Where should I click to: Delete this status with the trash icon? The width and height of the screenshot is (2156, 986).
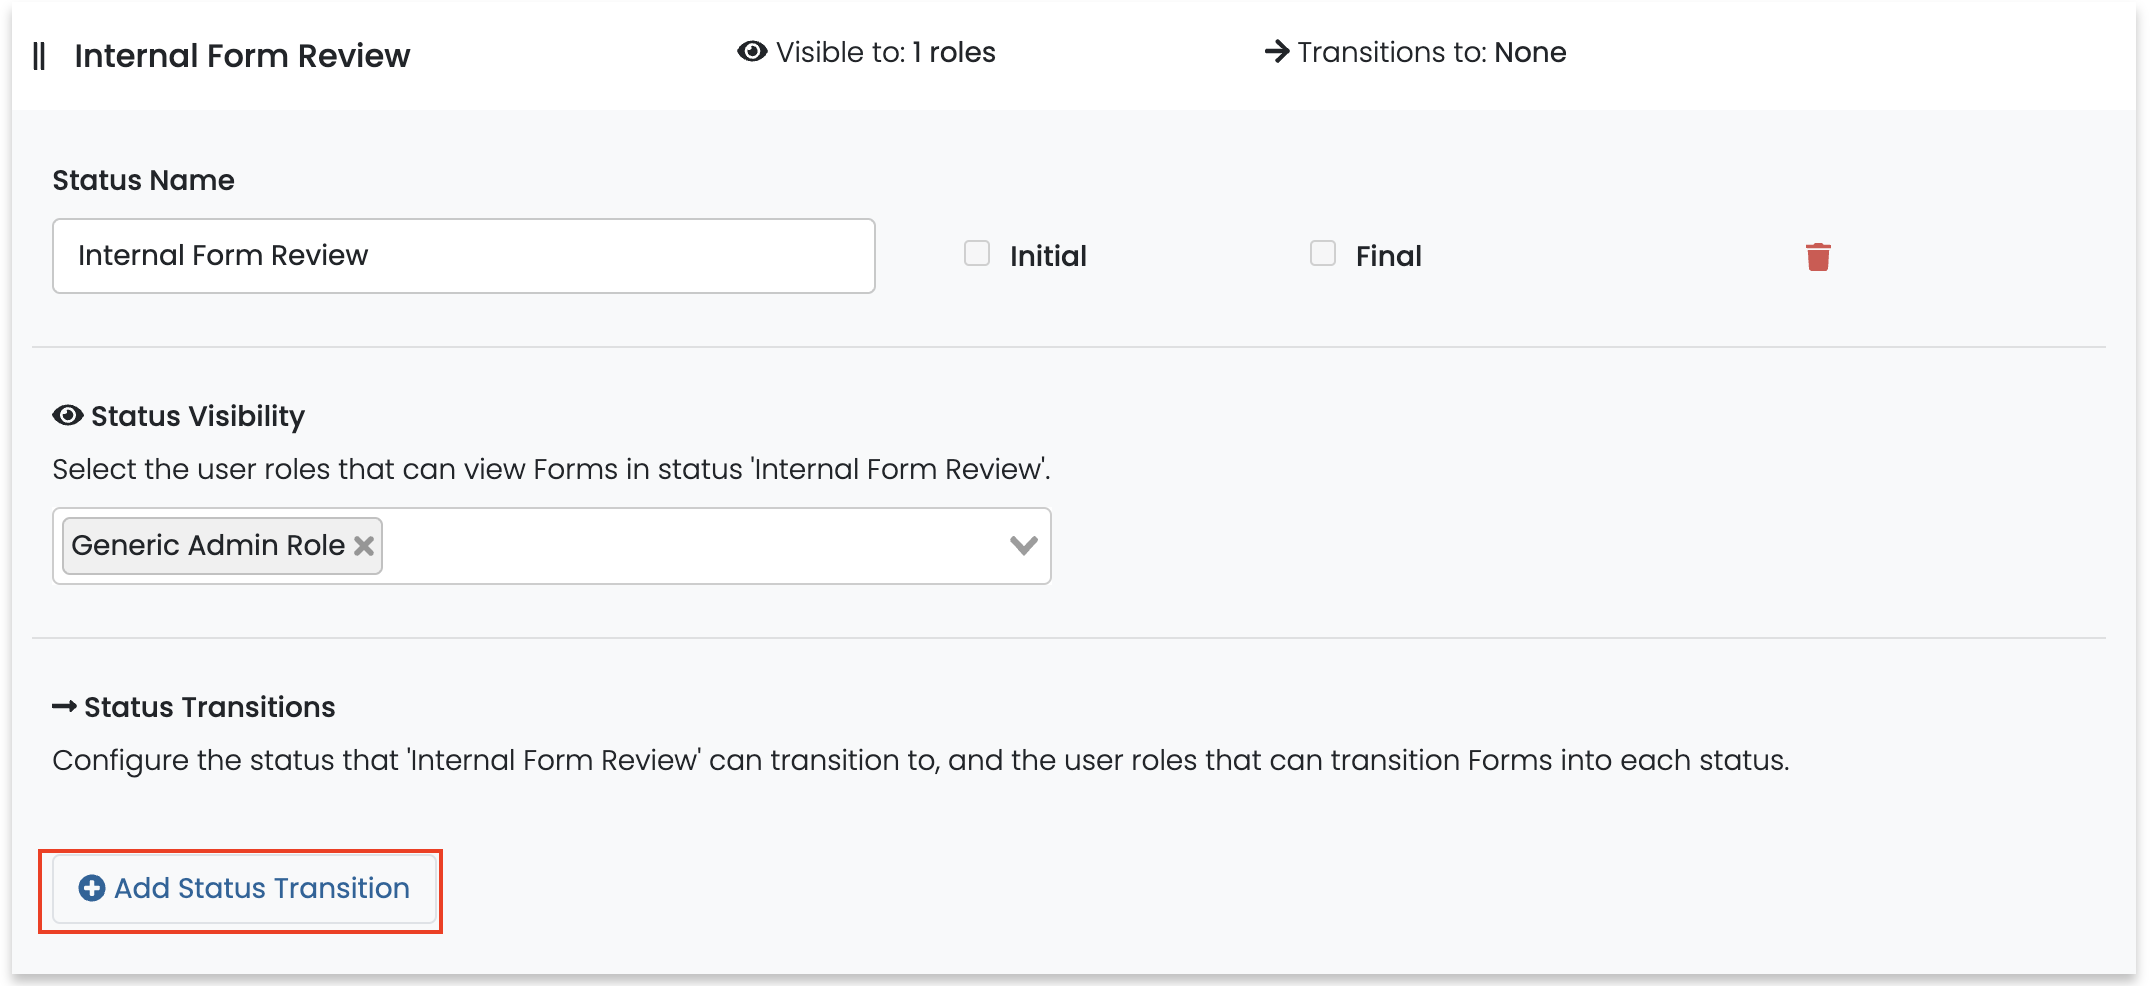pos(1818,257)
